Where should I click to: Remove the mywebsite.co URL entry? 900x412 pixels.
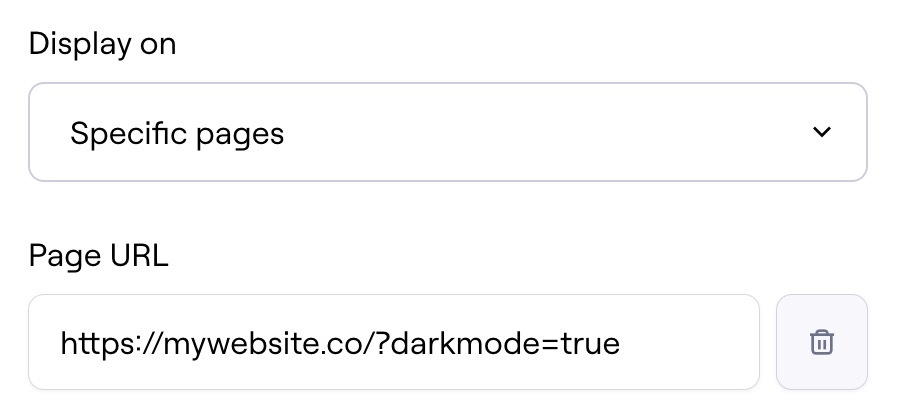(x=821, y=342)
